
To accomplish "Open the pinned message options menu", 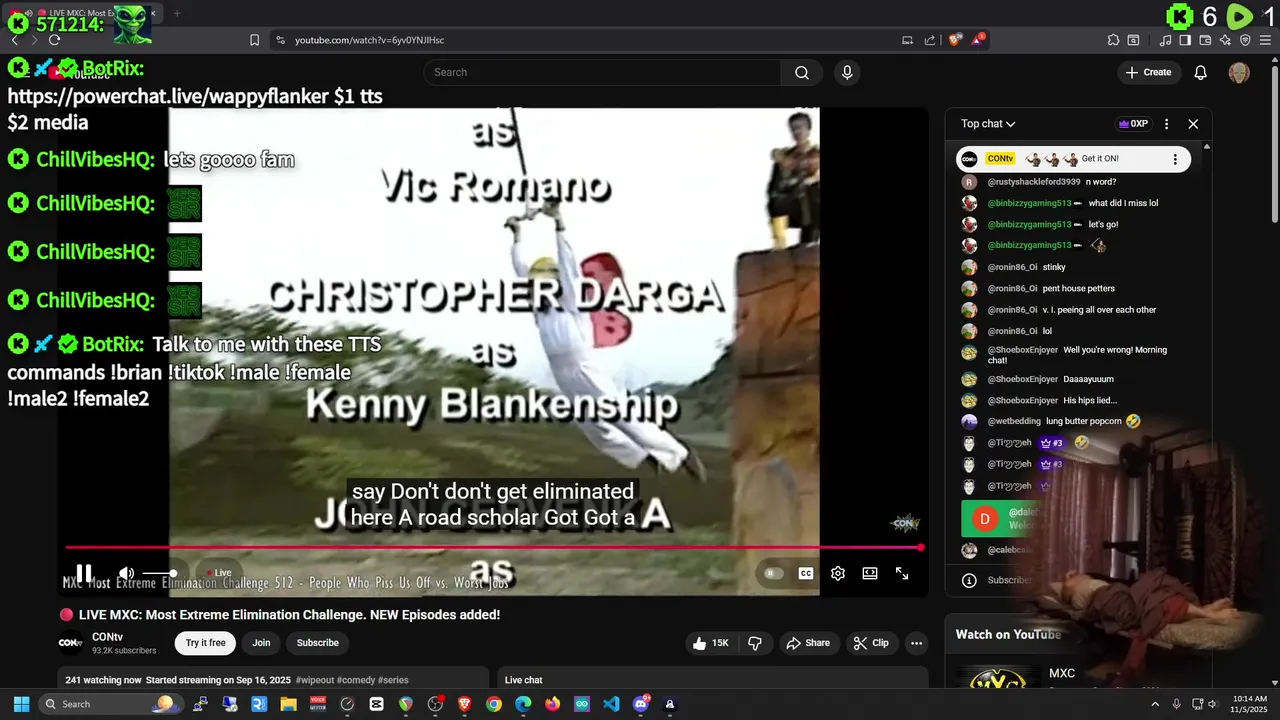I will (x=1175, y=159).
